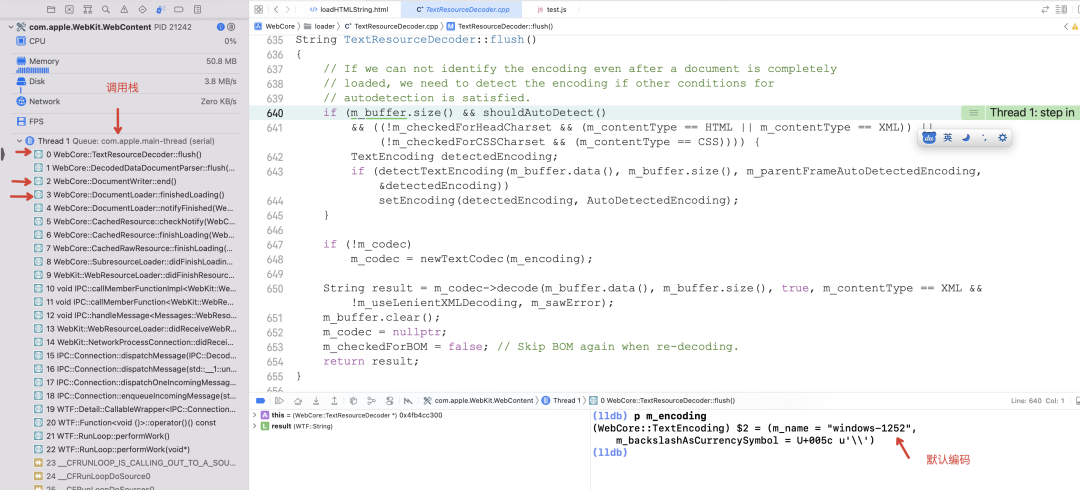This screenshot has width=1080, height=490.
Task: Open the Source Control navigator
Action: 70,10
